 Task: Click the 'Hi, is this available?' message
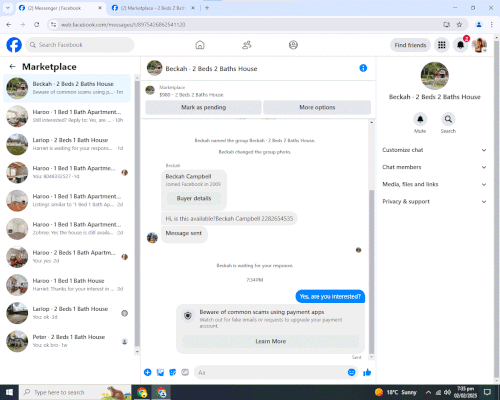(229, 219)
